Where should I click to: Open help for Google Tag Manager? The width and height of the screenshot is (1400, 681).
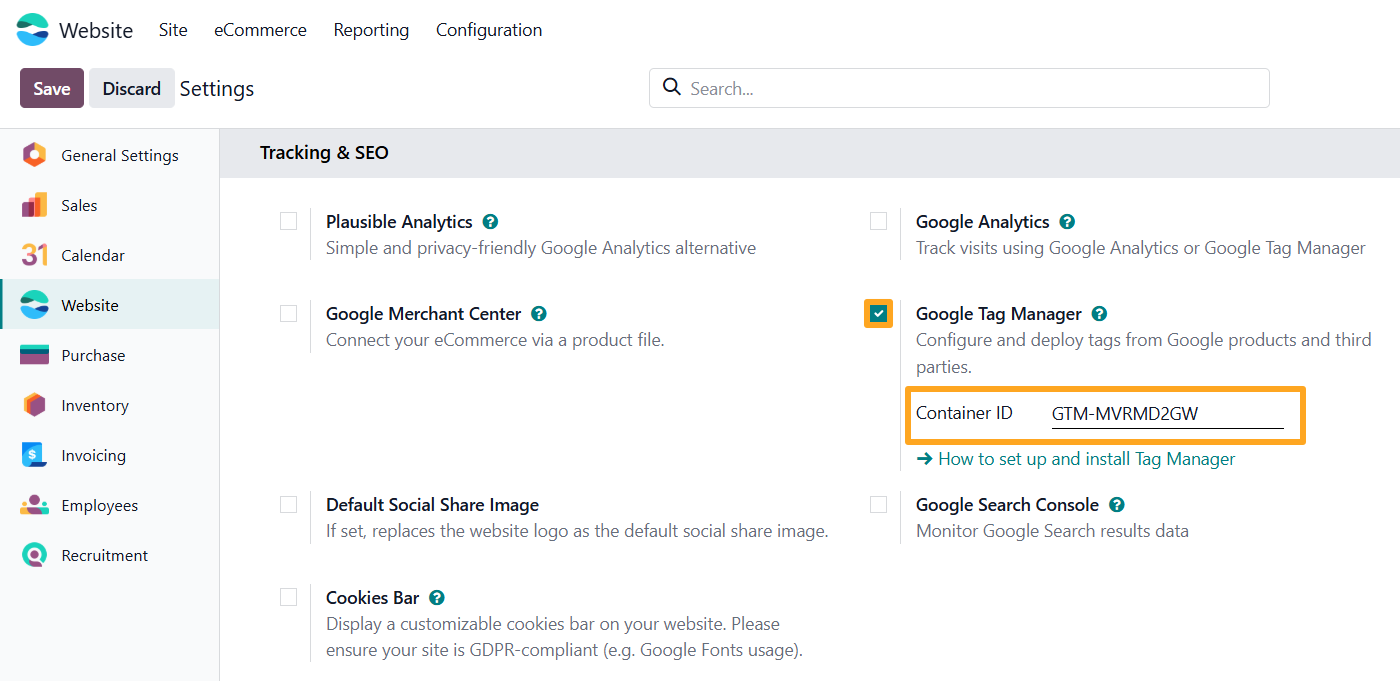1099,314
